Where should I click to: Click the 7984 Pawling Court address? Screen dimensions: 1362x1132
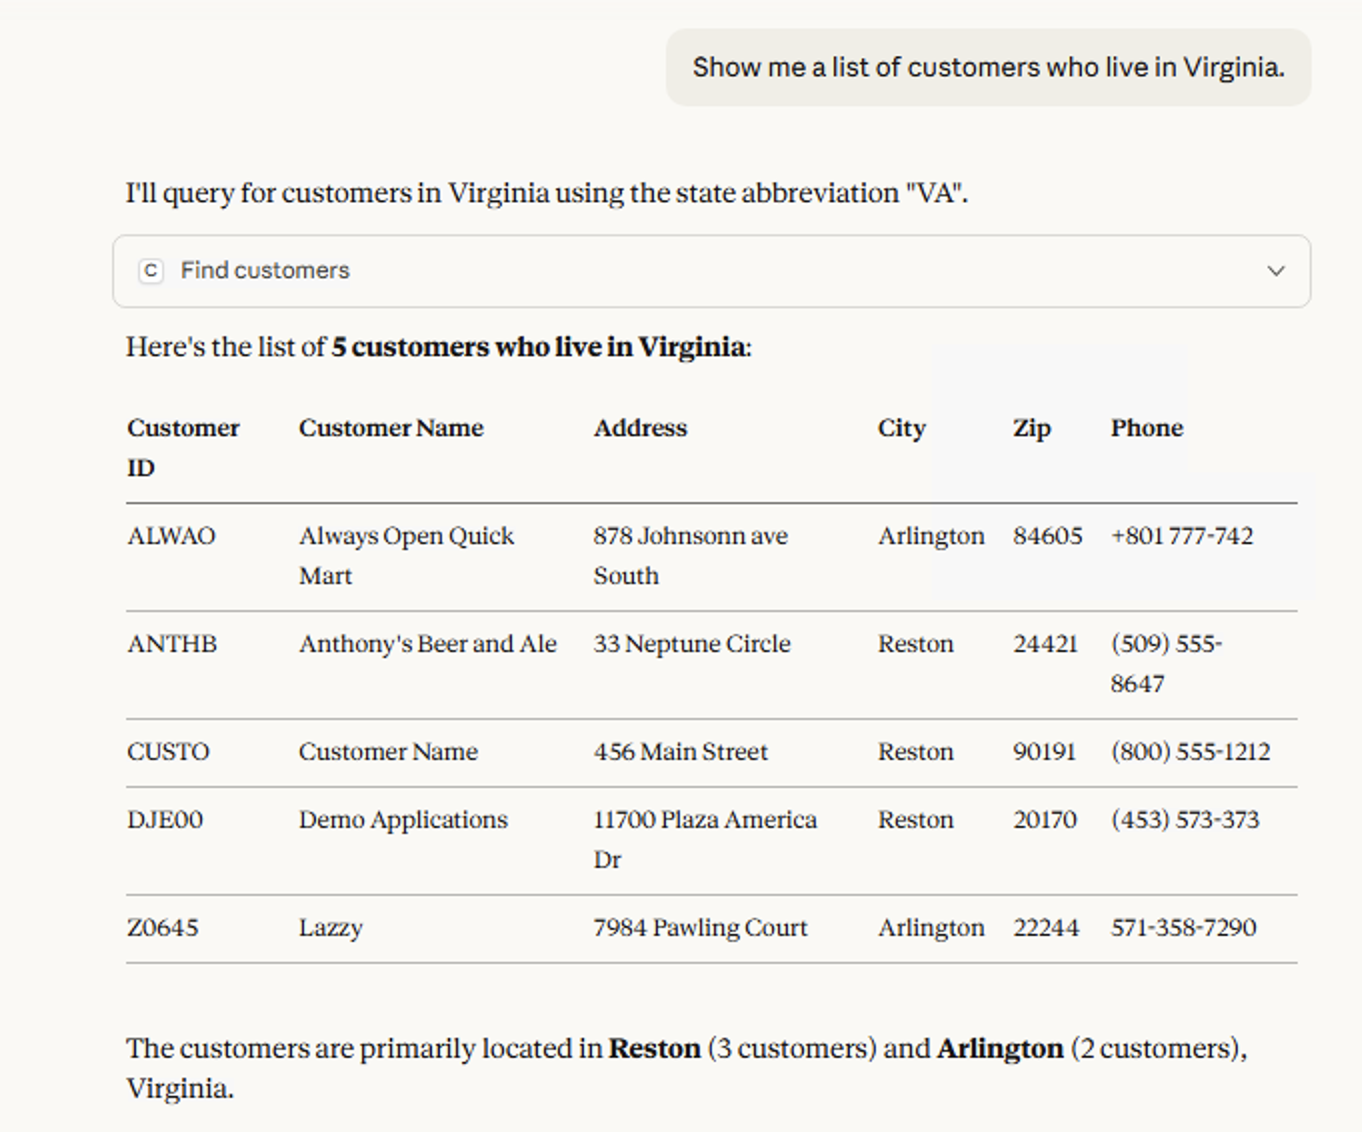tap(700, 928)
